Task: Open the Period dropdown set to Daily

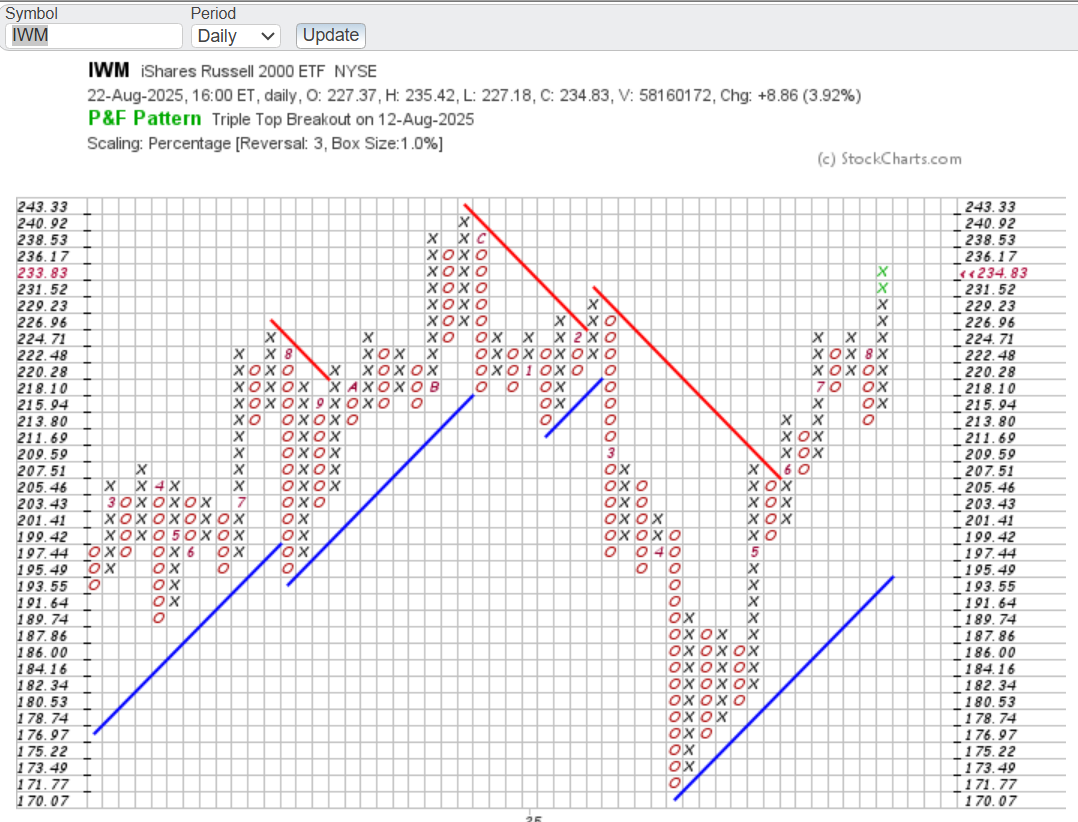Action: pos(236,36)
